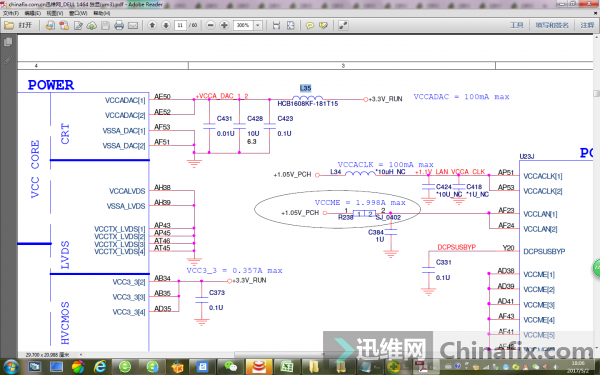Click the create PDF online icon
The image size is (600, 375).
coord(50,25)
